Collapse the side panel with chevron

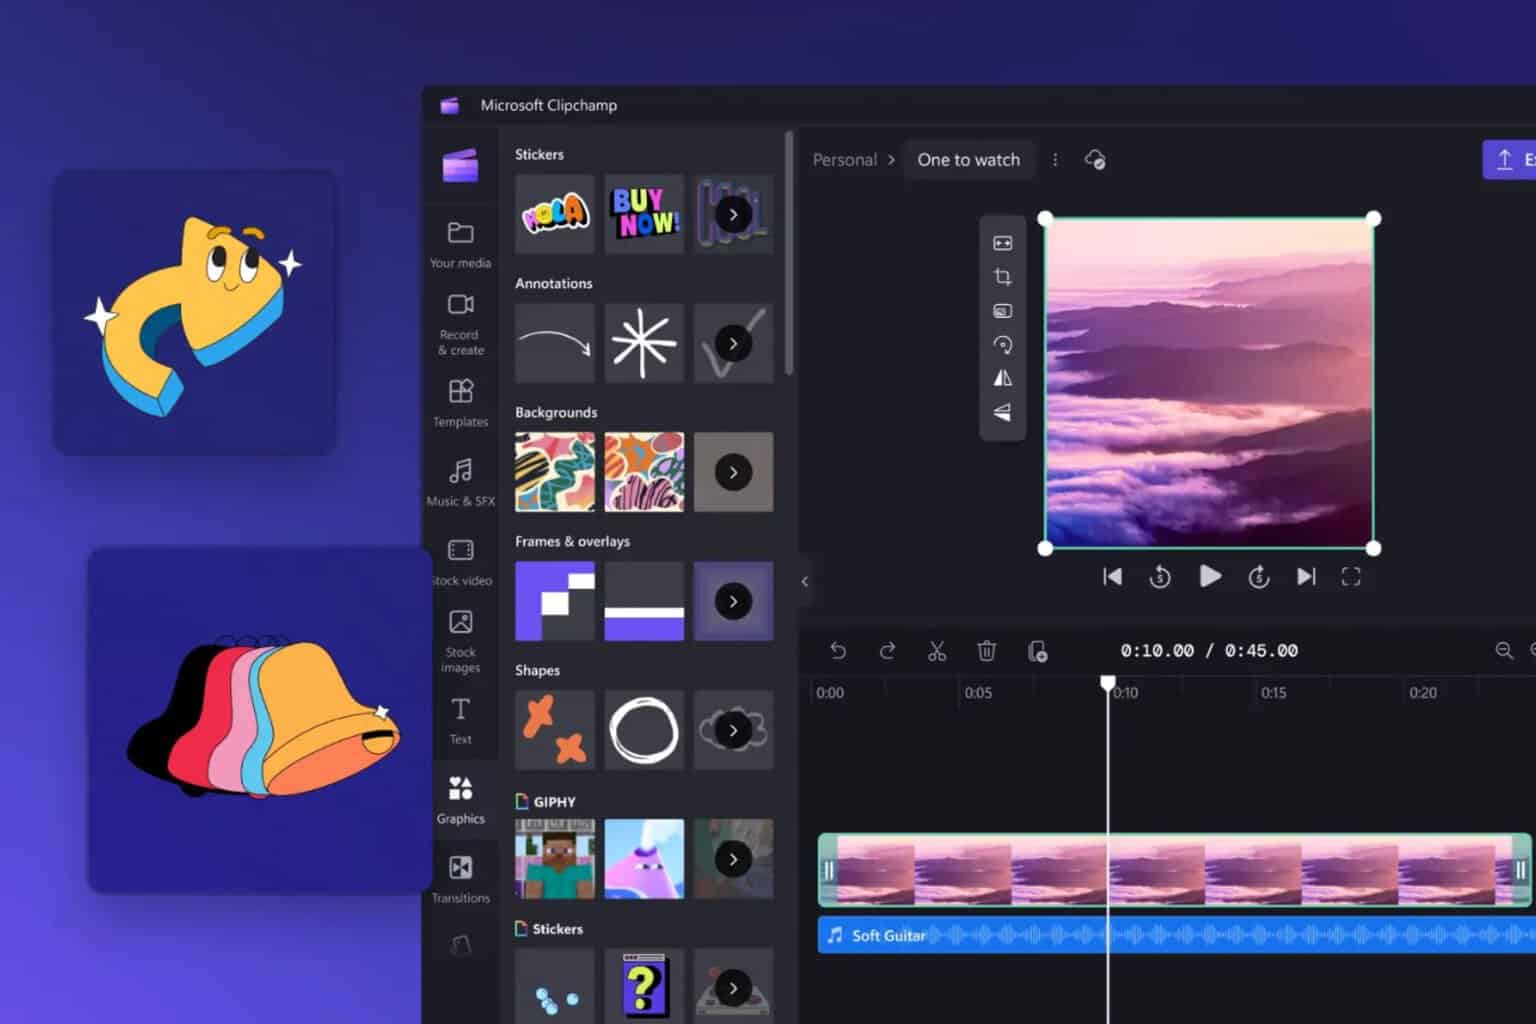tap(804, 581)
